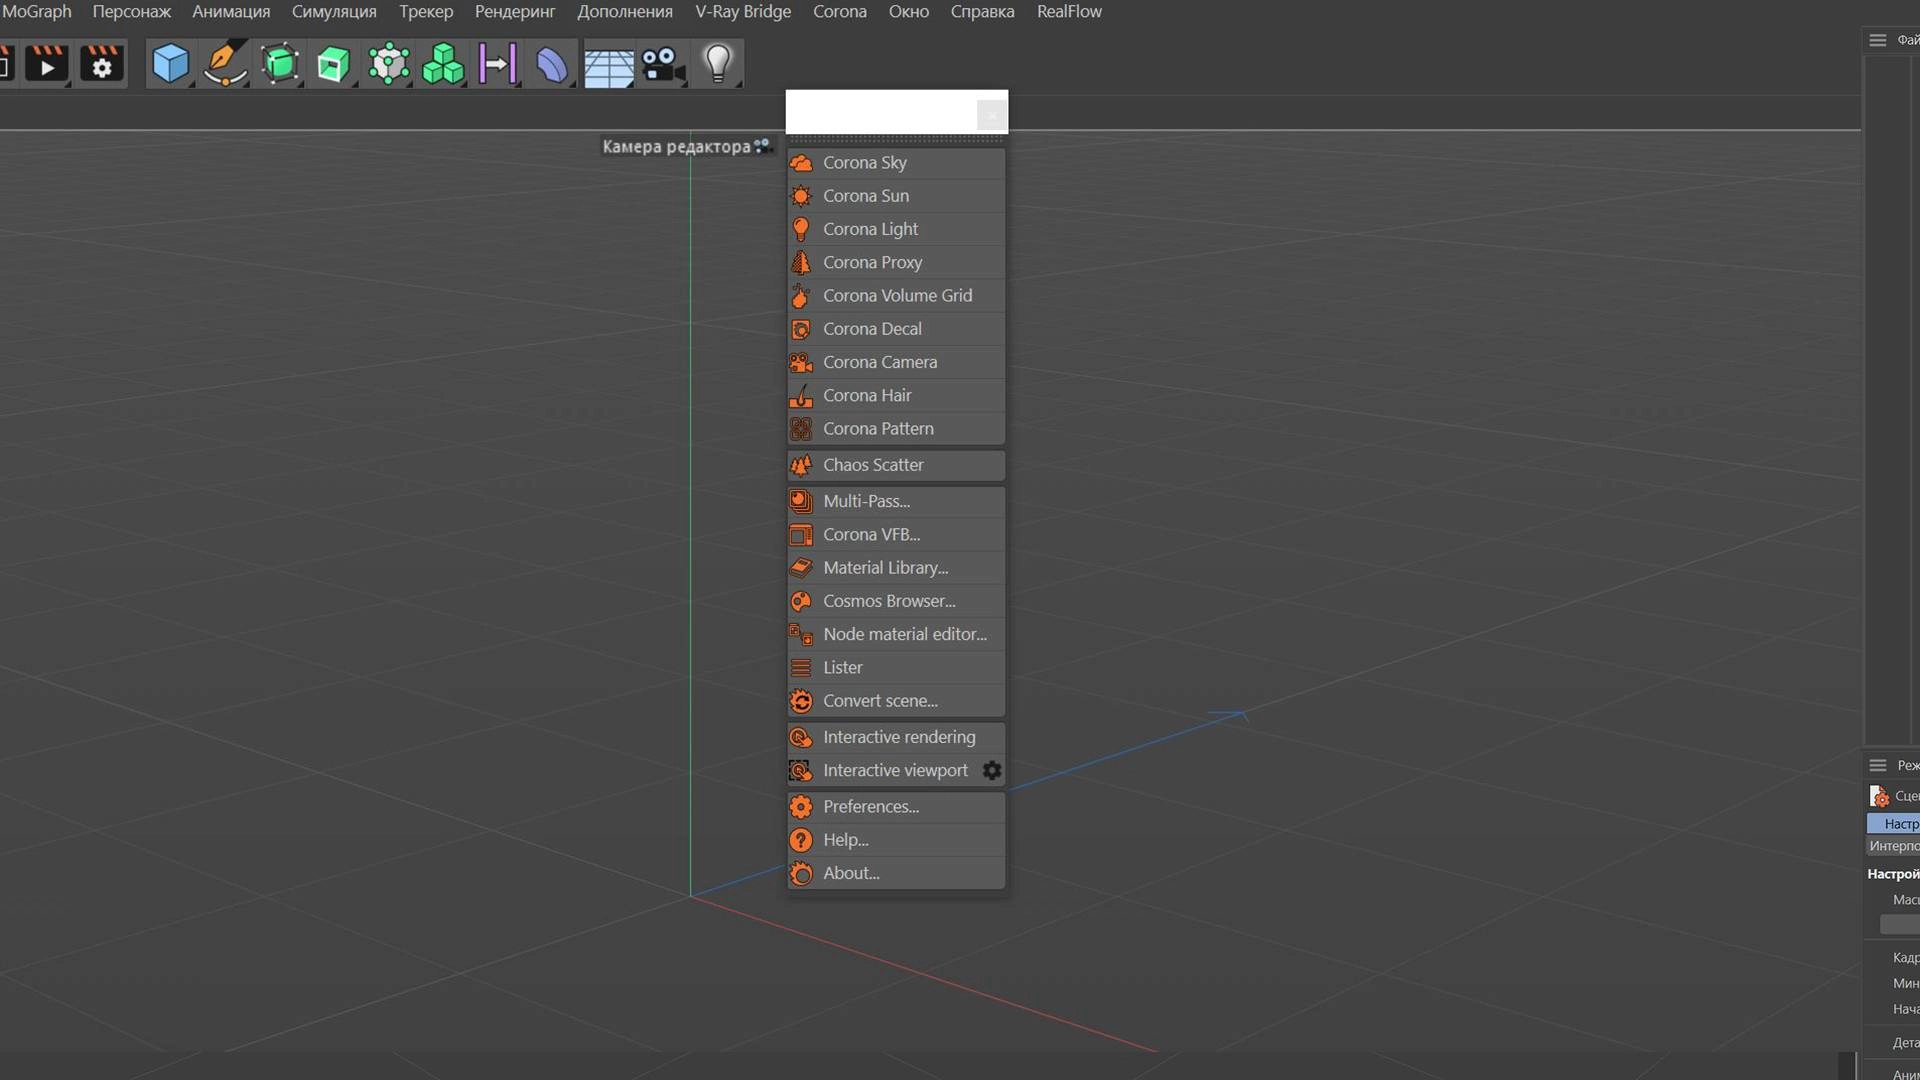The image size is (1920, 1080).
Task: Open Corona Help... entry
Action: (896, 840)
